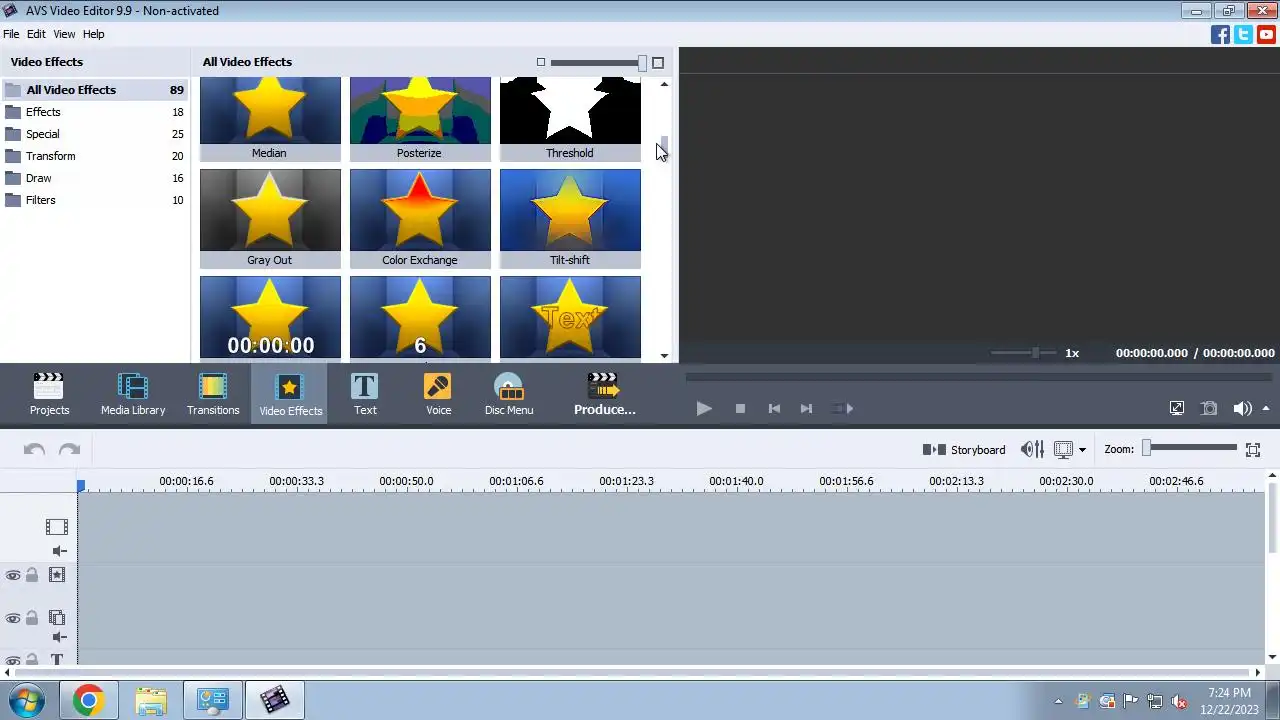This screenshot has width=1280, height=720.
Task: Click the Undo arrow in timeline toolbar
Action: tap(35, 450)
